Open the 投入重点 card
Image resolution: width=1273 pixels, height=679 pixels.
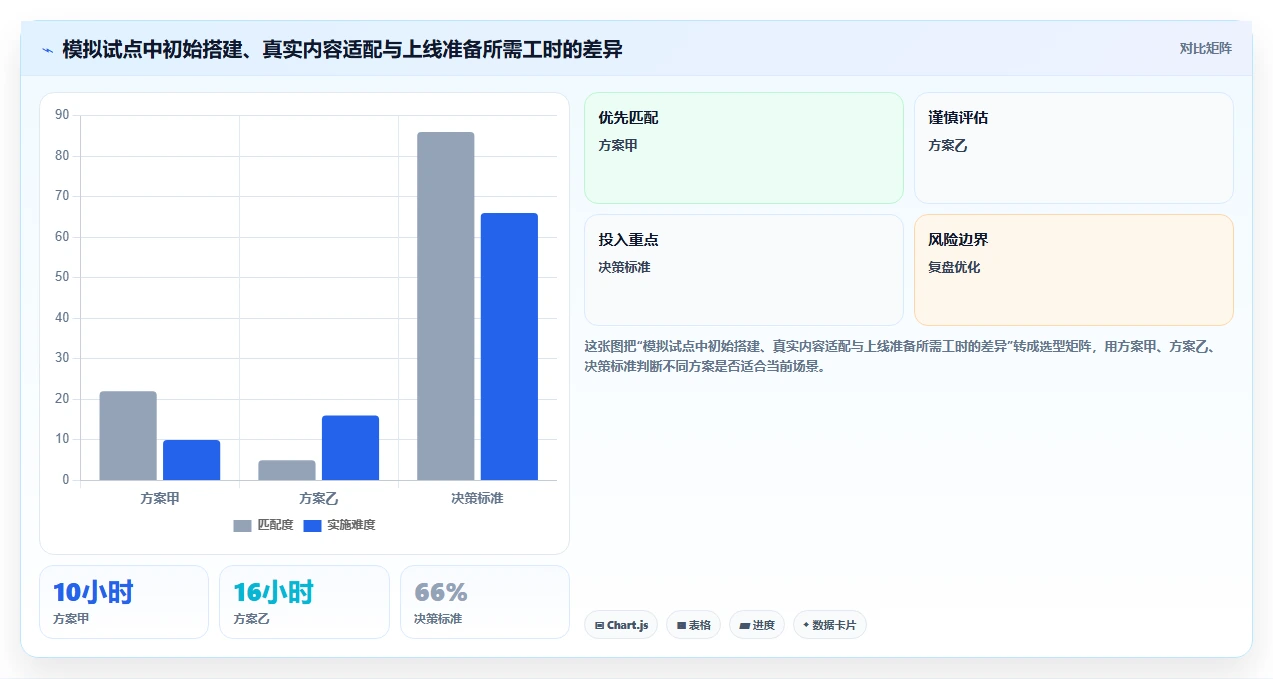[x=743, y=270]
